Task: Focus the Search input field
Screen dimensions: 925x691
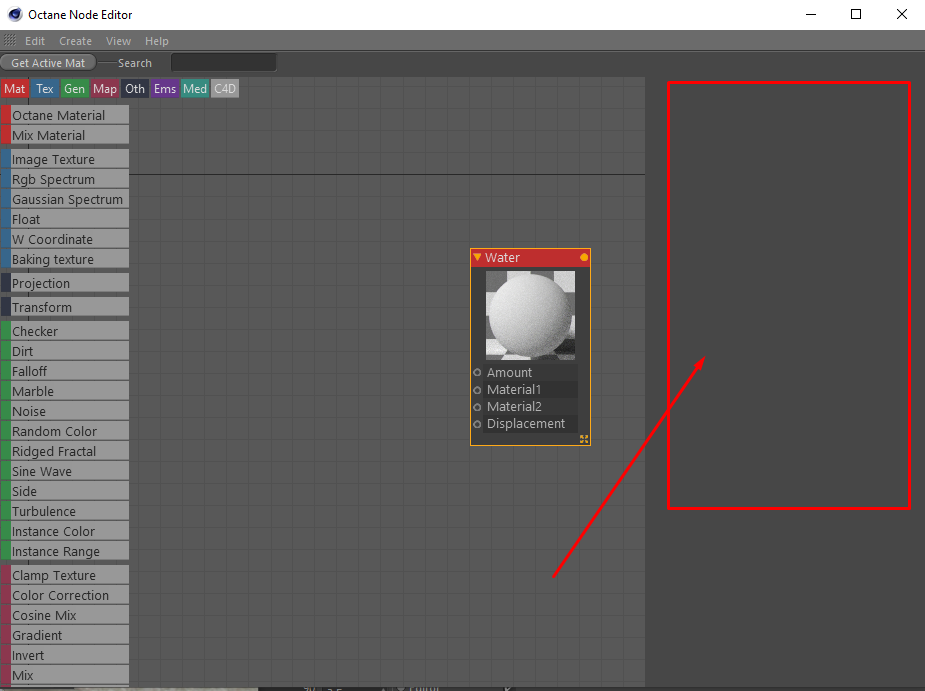Action: [224, 63]
